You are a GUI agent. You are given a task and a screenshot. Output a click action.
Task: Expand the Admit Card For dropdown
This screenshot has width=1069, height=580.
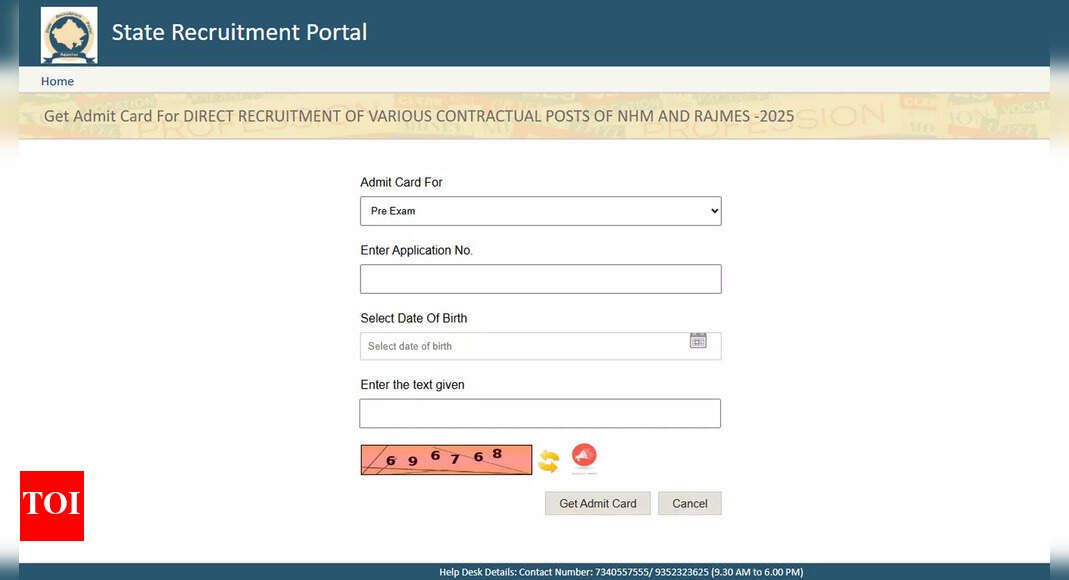click(540, 211)
